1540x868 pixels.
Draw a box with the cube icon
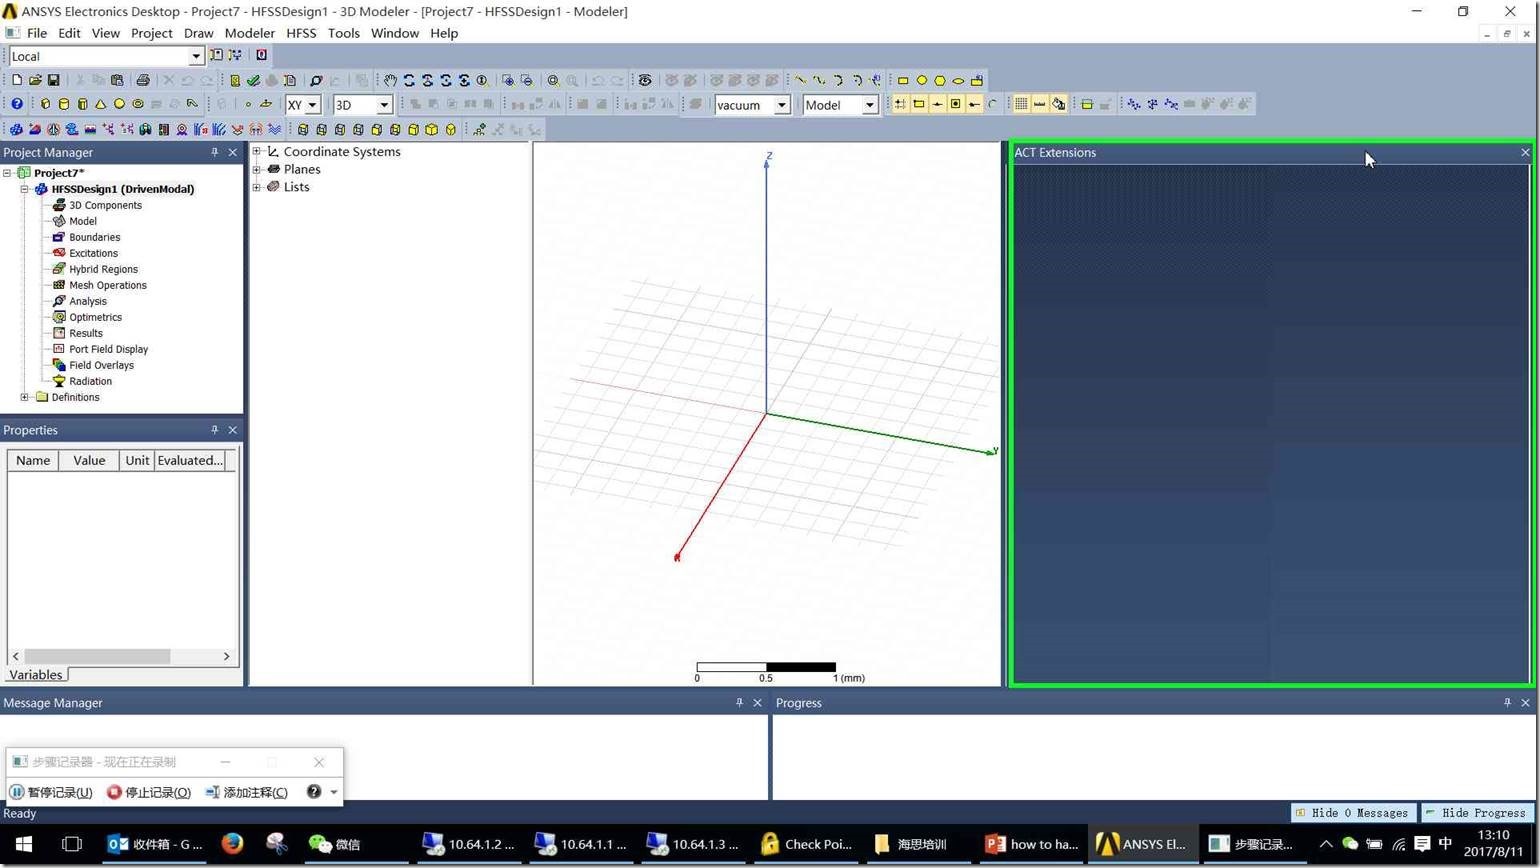tap(45, 104)
